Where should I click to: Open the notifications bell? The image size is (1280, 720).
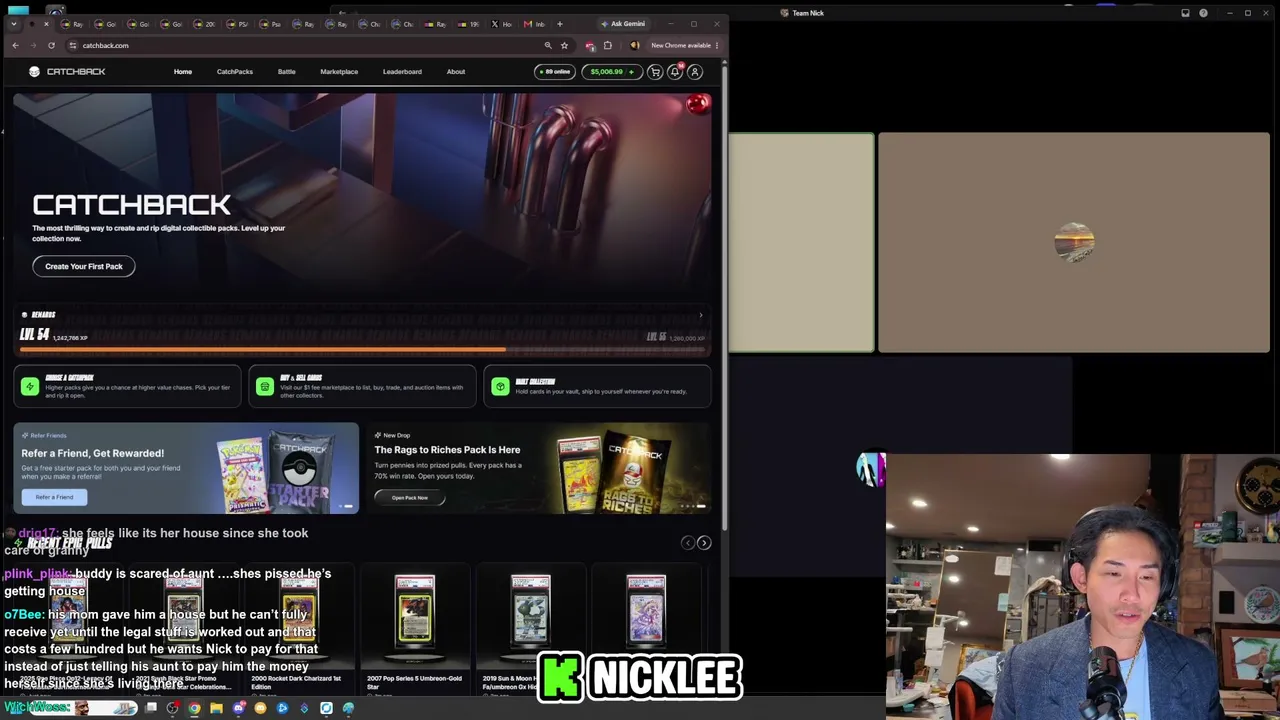675,72
